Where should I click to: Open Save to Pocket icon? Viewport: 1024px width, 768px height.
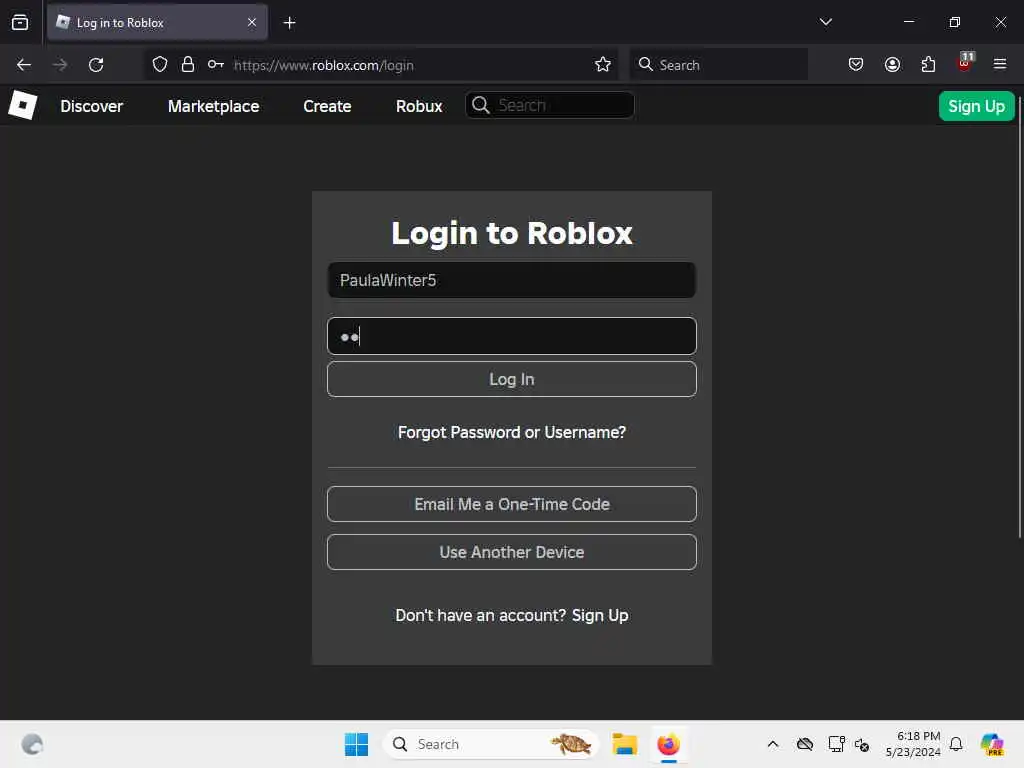click(x=856, y=65)
